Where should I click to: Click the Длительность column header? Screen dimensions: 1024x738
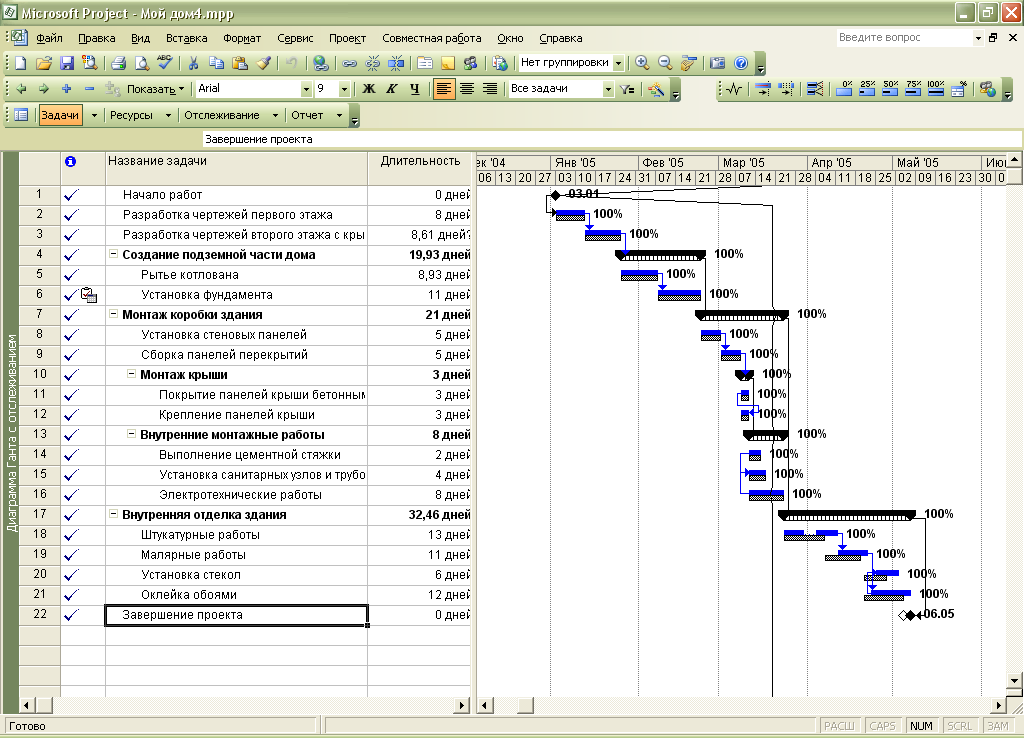click(419, 168)
